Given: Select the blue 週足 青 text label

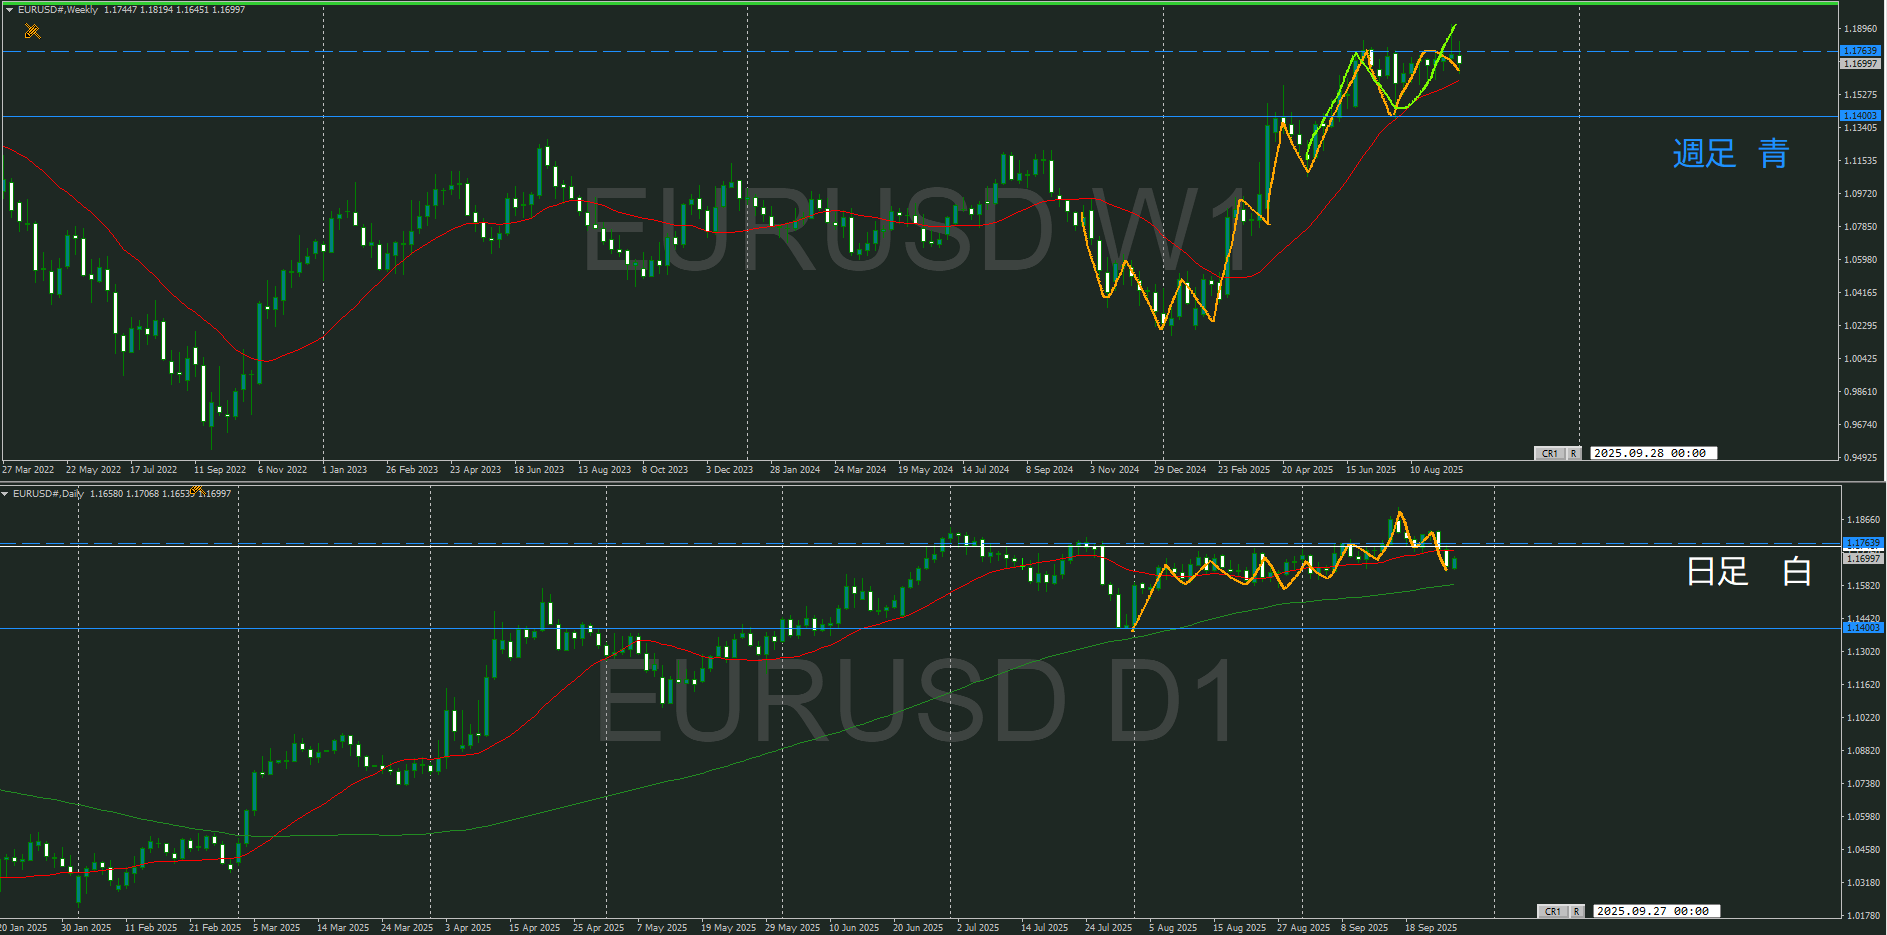Looking at the screenshot, I should point(1730,153).
